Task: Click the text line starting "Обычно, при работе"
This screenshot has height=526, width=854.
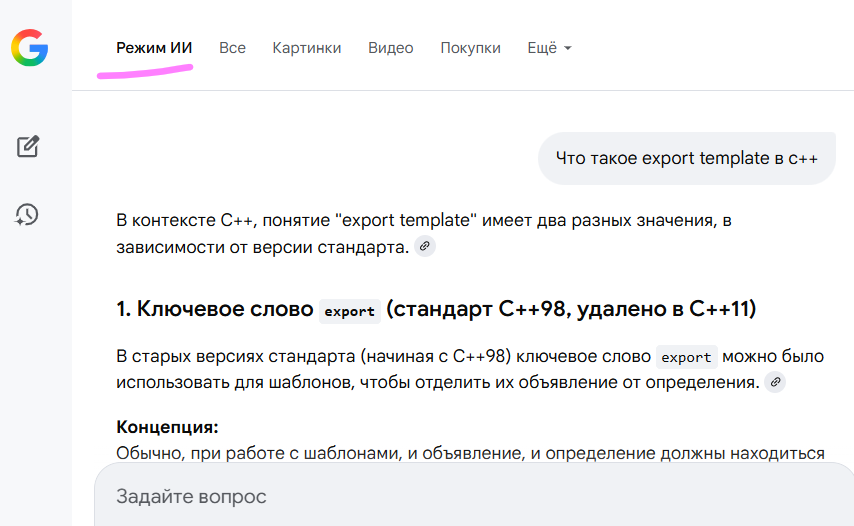Action: tap(470, 453)
